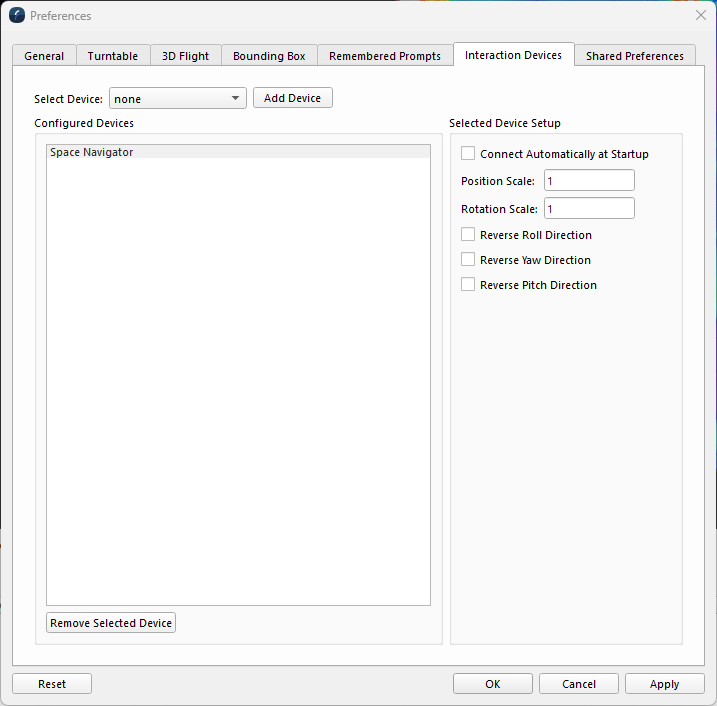Click the Reset button

52,684
